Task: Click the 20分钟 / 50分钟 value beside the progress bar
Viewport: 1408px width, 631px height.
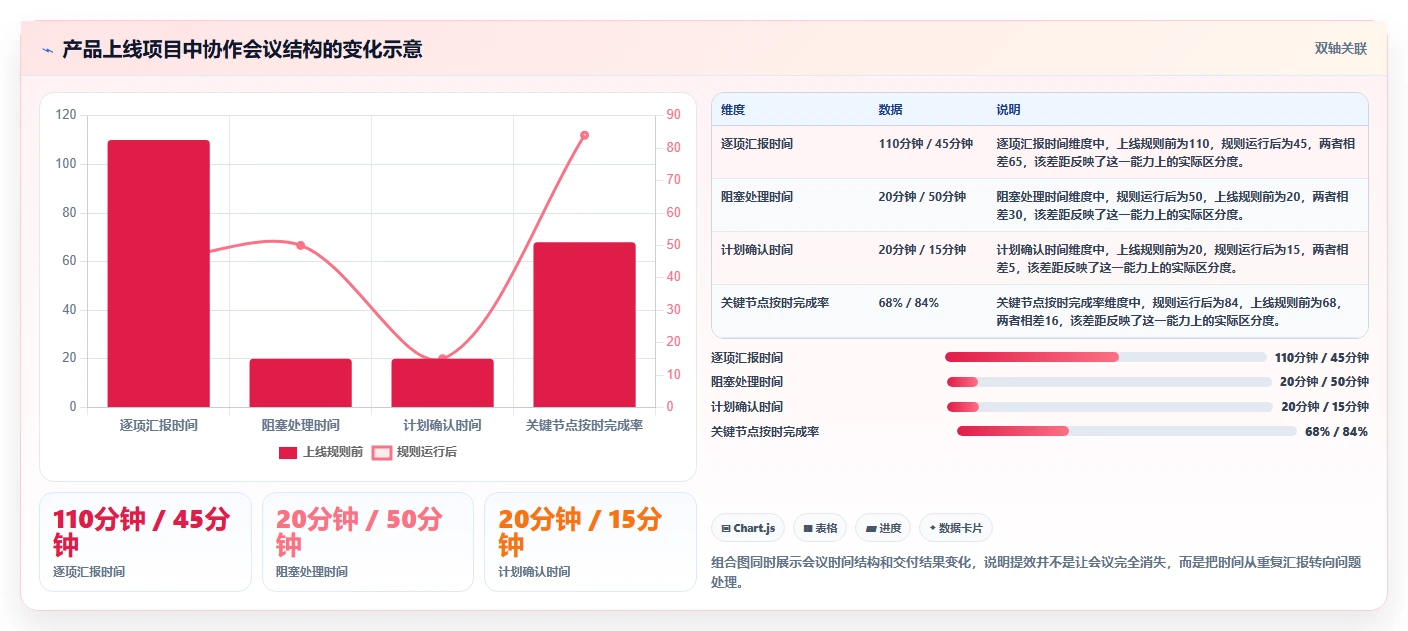Action: [1324, 382]
